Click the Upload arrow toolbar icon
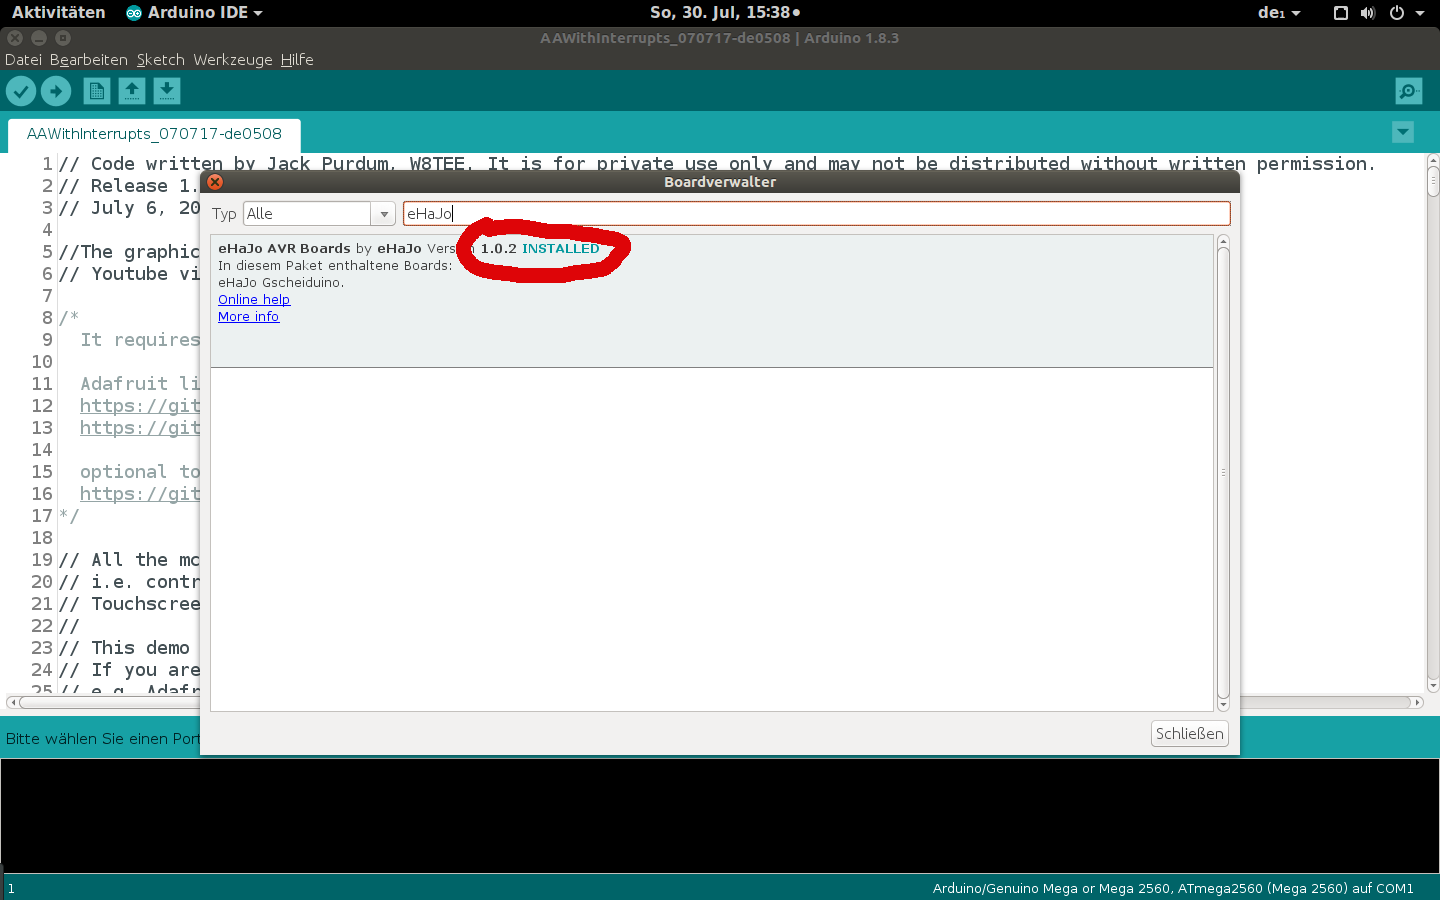The image size is (1440, 900). 56,91
